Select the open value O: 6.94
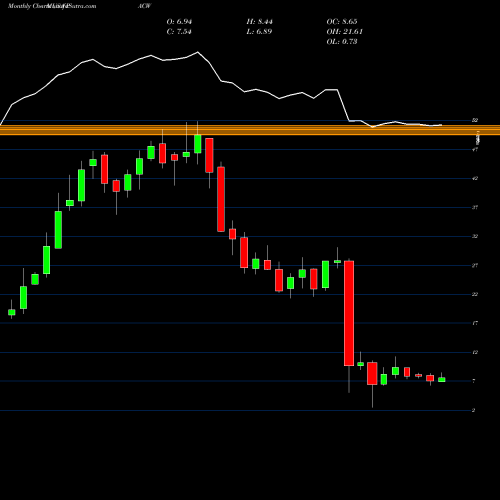Viewport: 500px width, 500px height. click(x=179, y=22)
